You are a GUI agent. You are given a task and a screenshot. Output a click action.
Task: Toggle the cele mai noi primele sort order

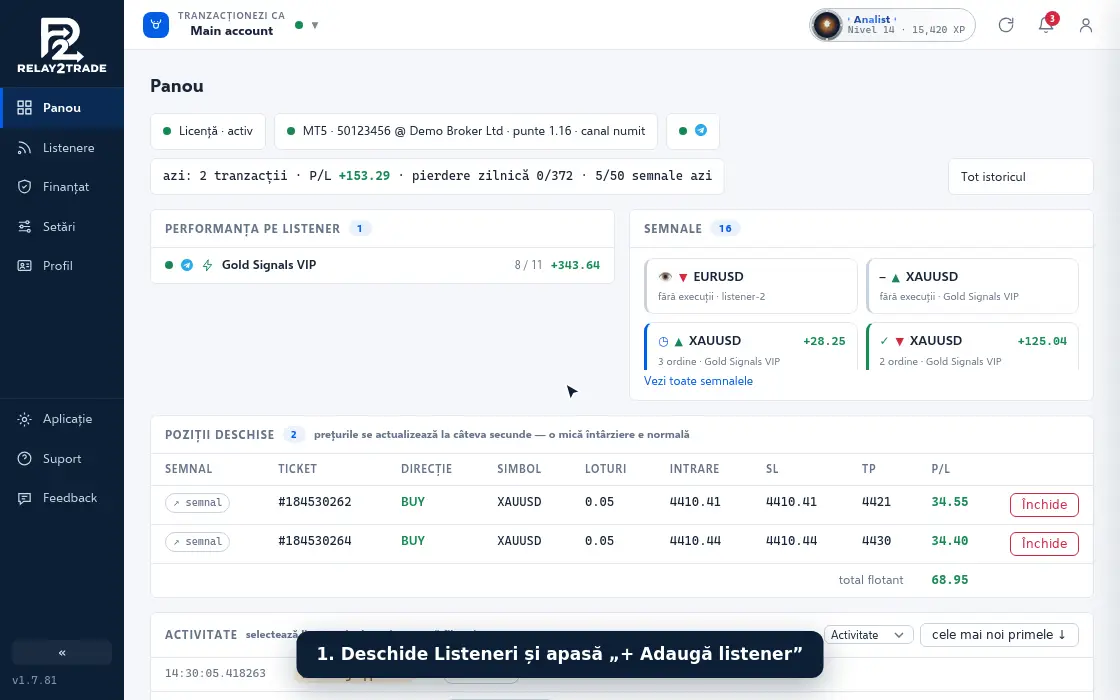(x=999, y=634)
